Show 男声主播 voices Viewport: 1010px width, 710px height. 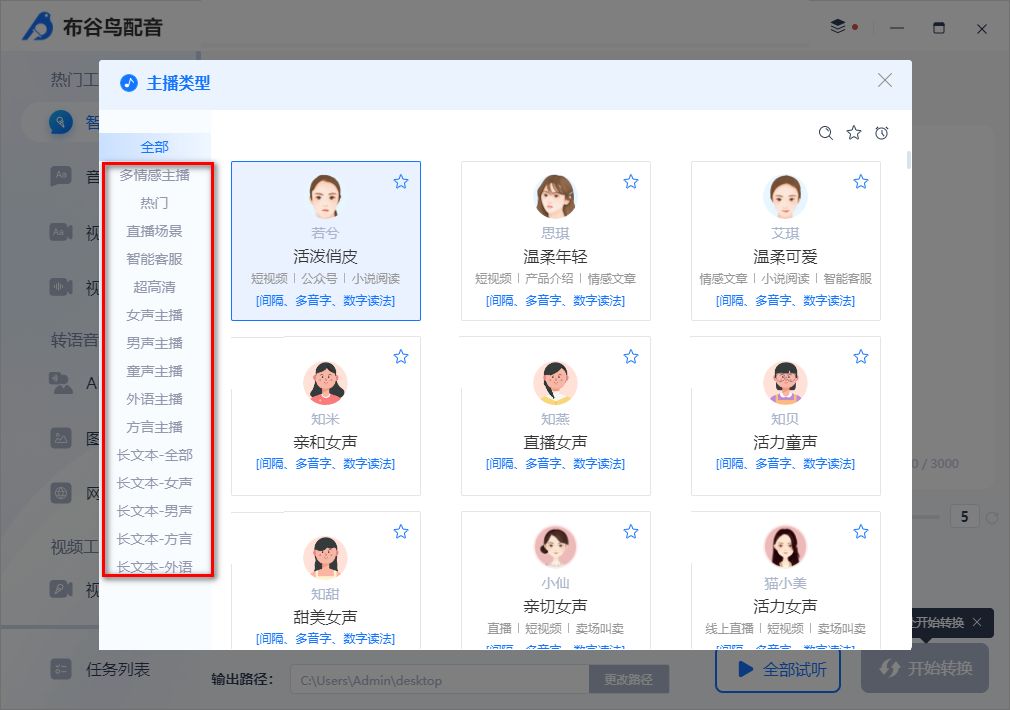155,343
